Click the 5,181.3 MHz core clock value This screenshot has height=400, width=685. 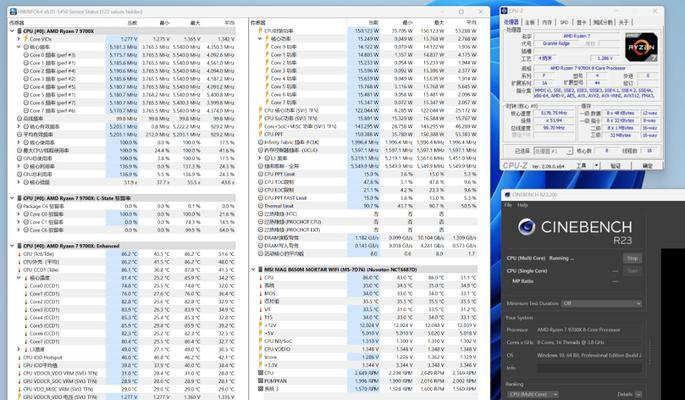click(x=123, y=47)
